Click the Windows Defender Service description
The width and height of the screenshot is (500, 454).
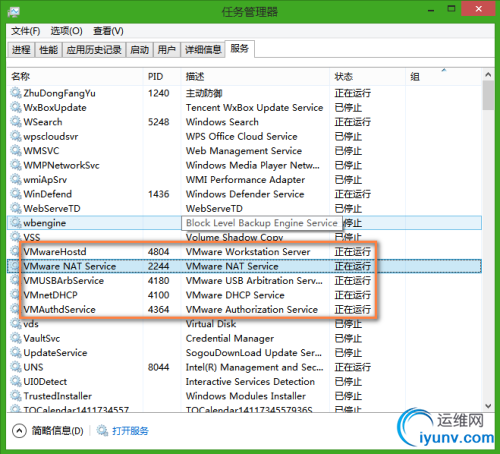point(245,194)
